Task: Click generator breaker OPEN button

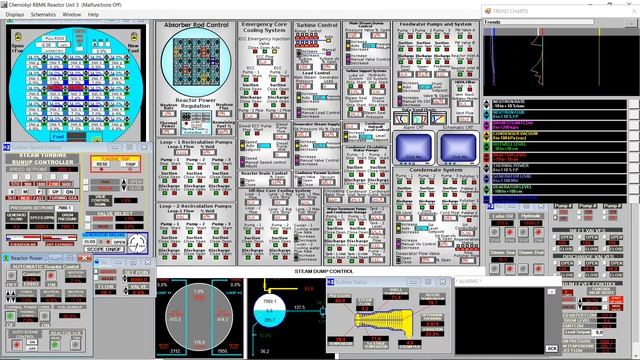Action: tap(119, 242)
